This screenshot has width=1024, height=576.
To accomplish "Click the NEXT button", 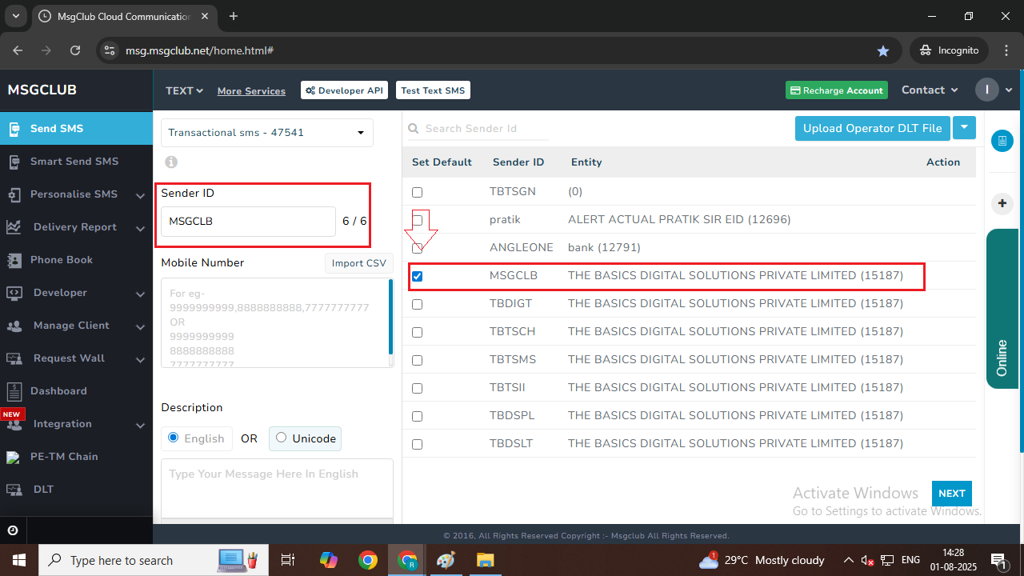I will pos(952,494).
